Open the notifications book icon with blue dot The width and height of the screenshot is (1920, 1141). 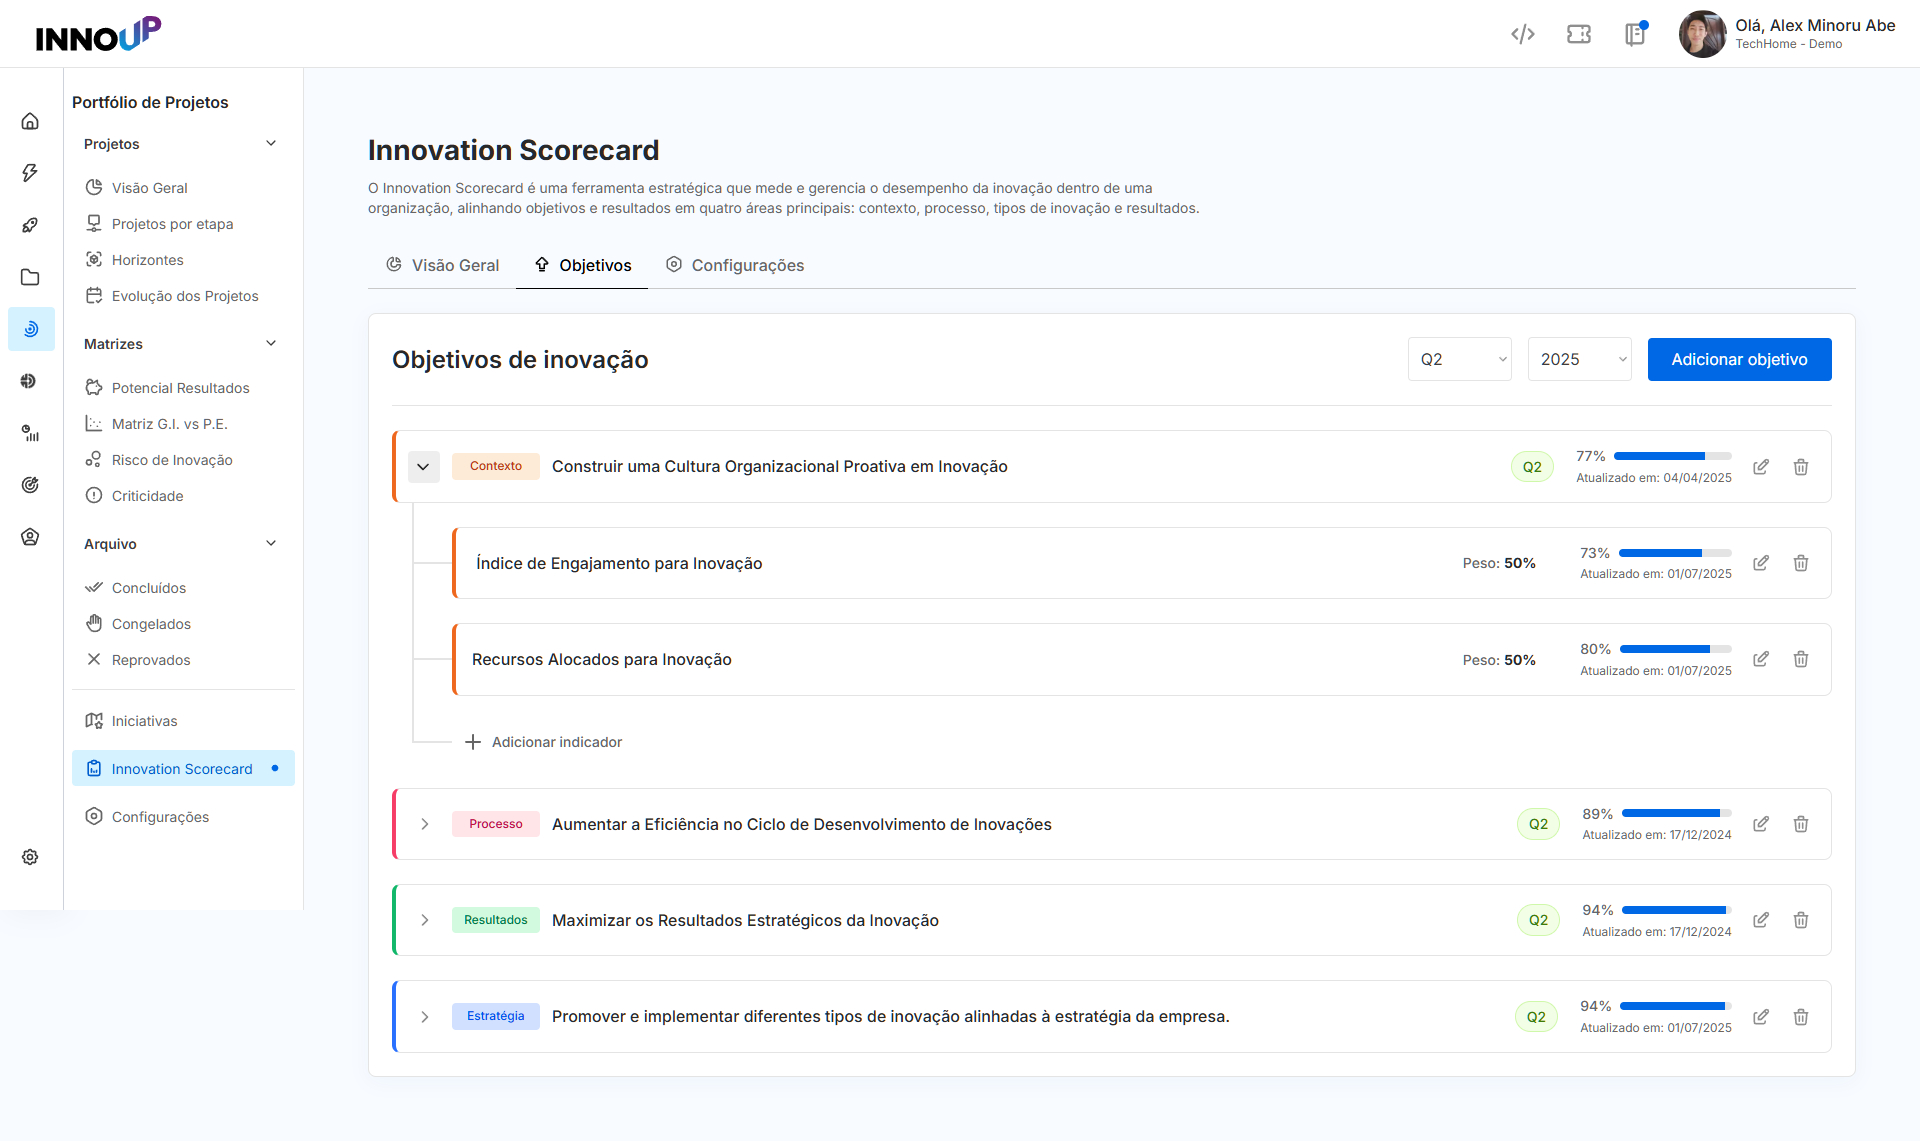tap(1635, 35)
